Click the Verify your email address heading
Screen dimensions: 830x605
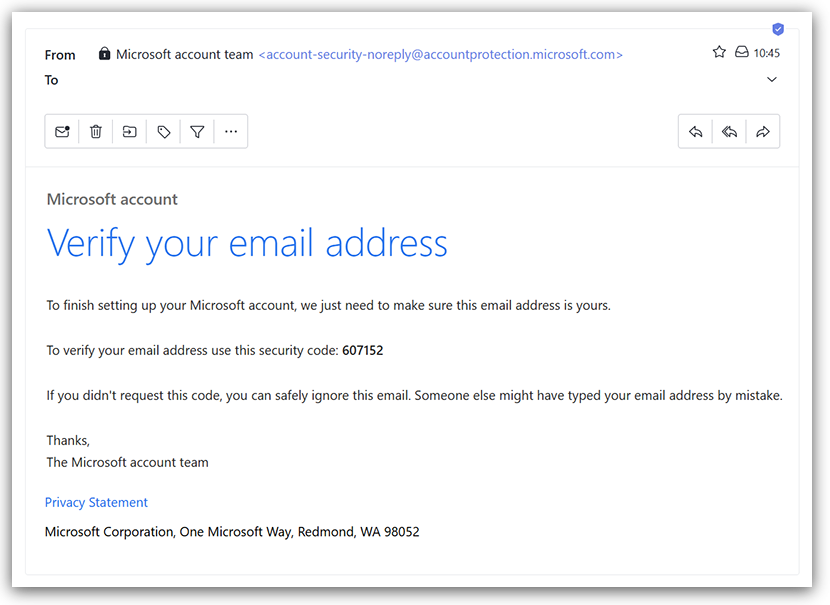click(x=247, y=243)
